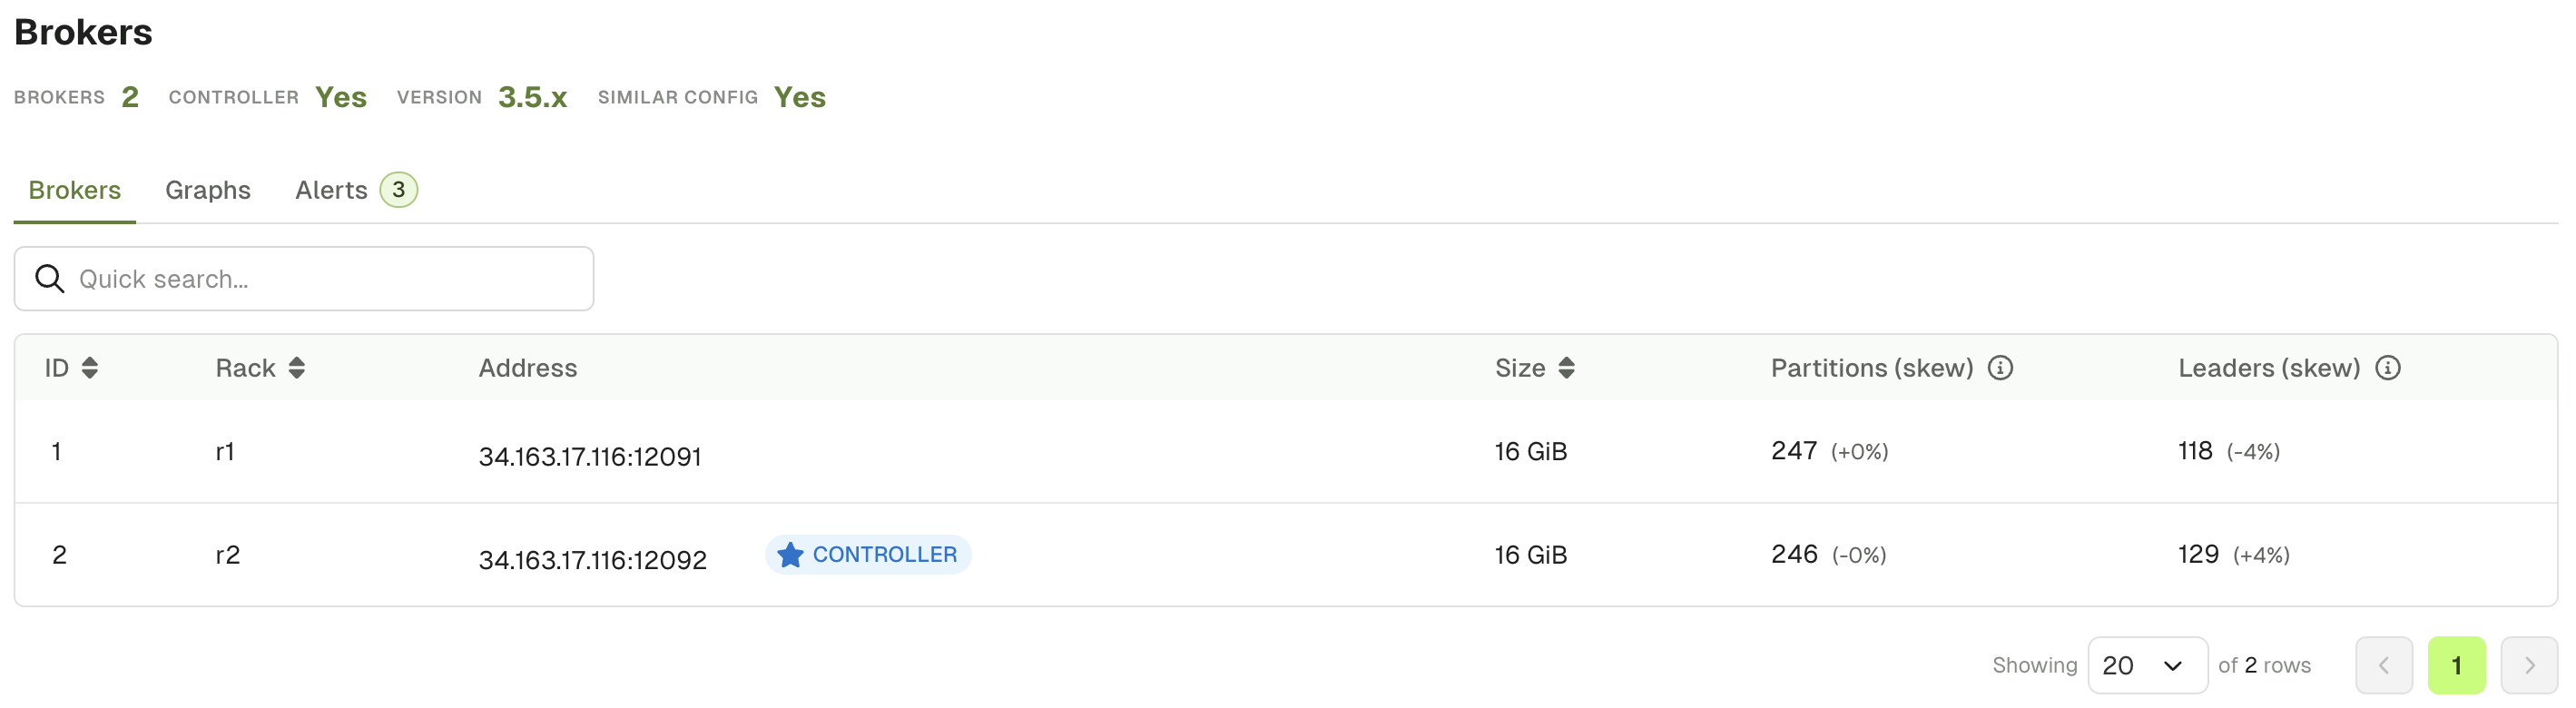The image size is (2576, 708).
Task: Show Leaders skew info icon tooltip
Action: pos(2387,368)
